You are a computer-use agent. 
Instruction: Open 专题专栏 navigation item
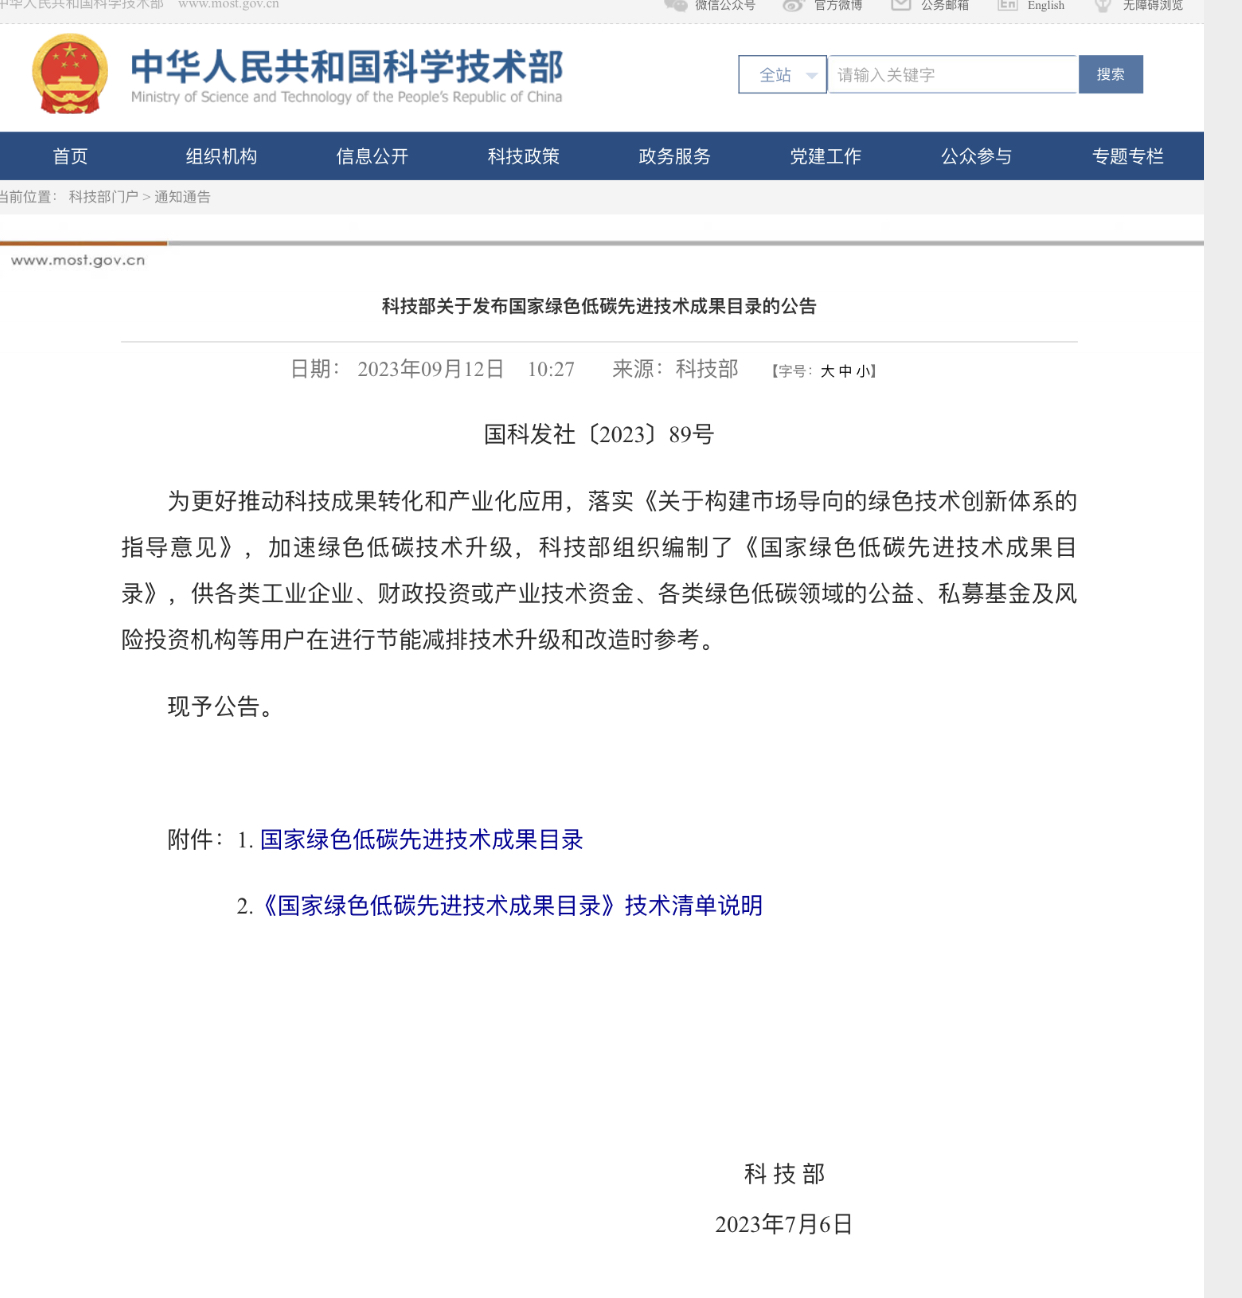[1127, 156]
